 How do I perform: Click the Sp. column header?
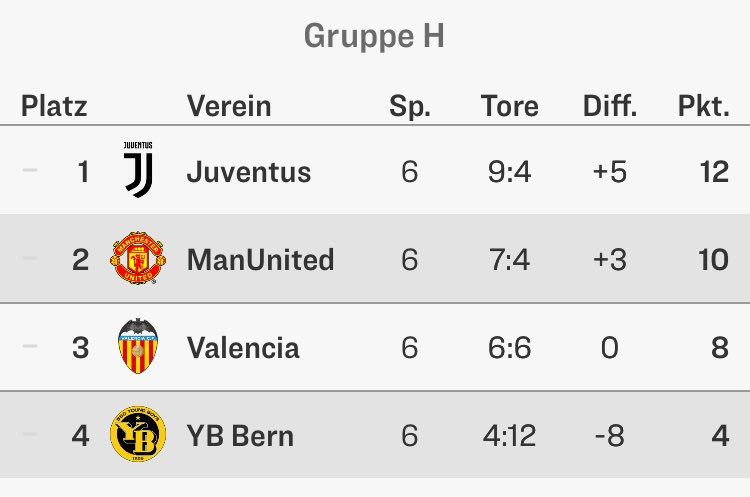click(x=409, y=105)
